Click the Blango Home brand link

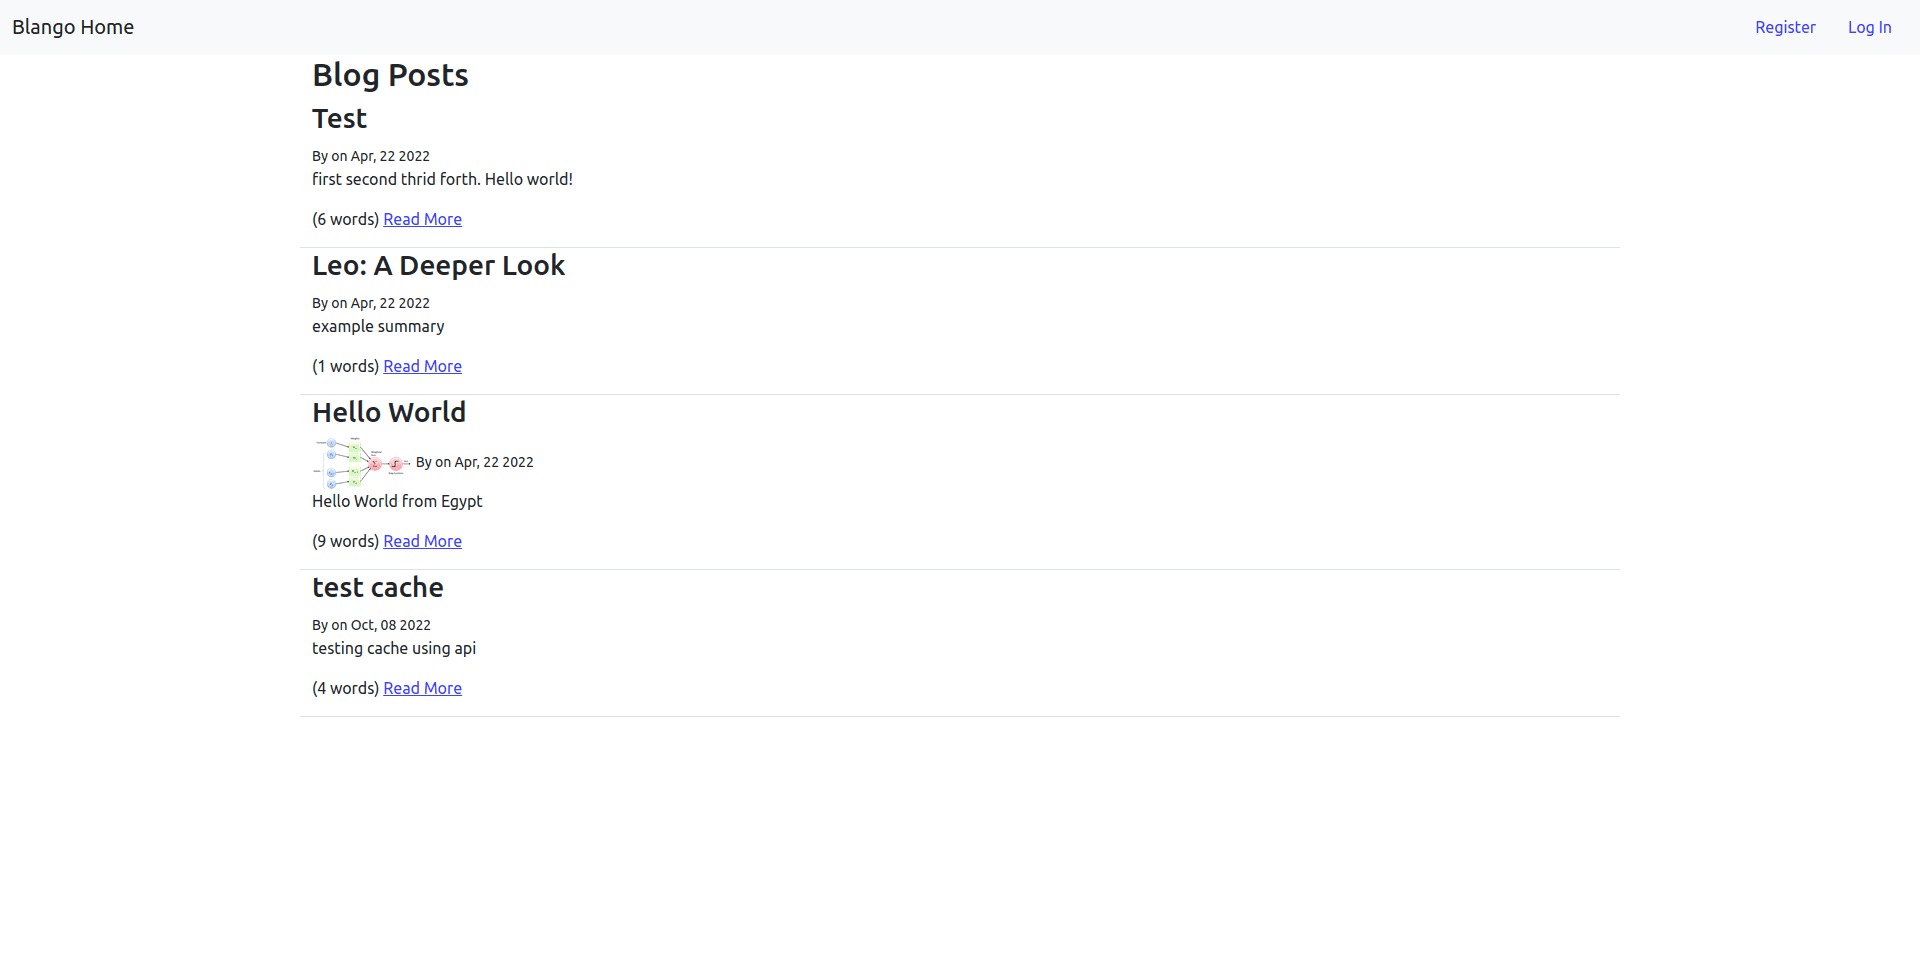[x=73, y=27]
